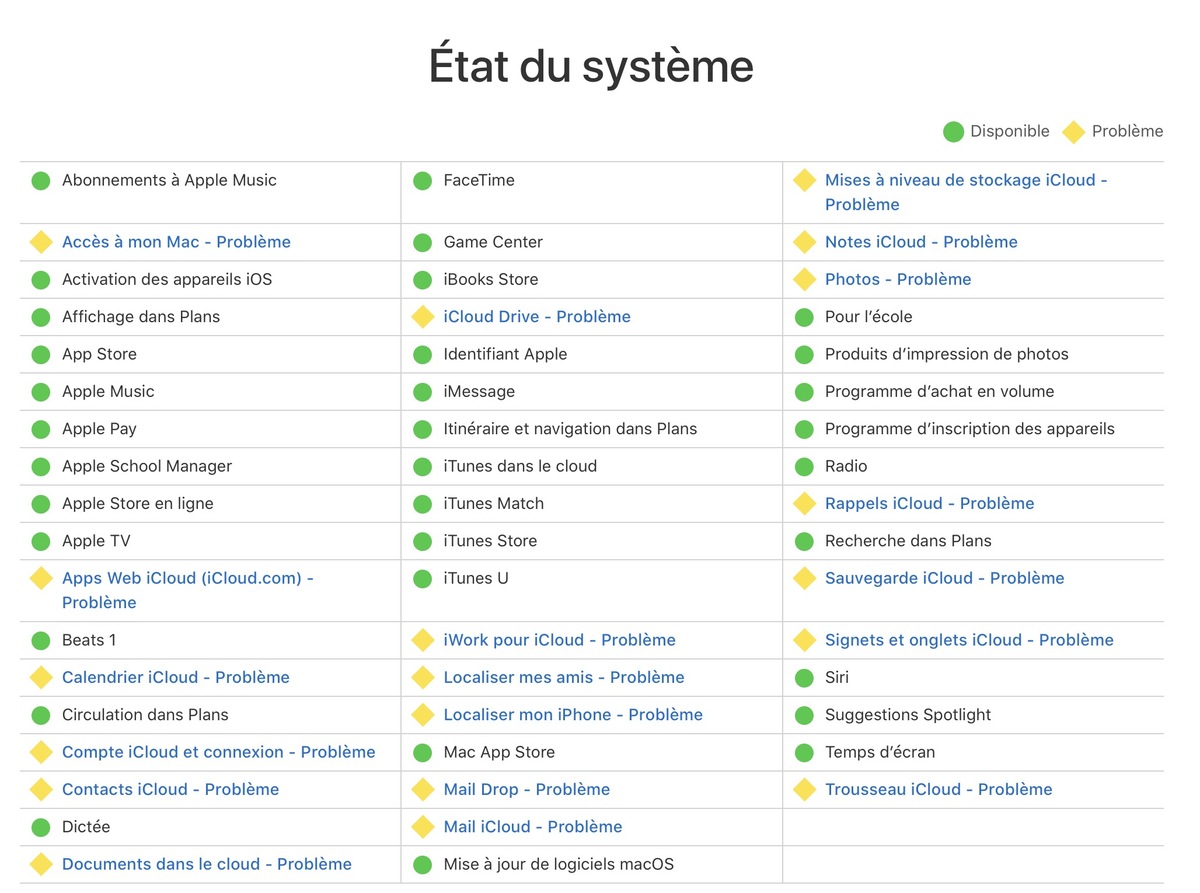Open Mises à niveau de stockage iCloud link

[965, 181]
